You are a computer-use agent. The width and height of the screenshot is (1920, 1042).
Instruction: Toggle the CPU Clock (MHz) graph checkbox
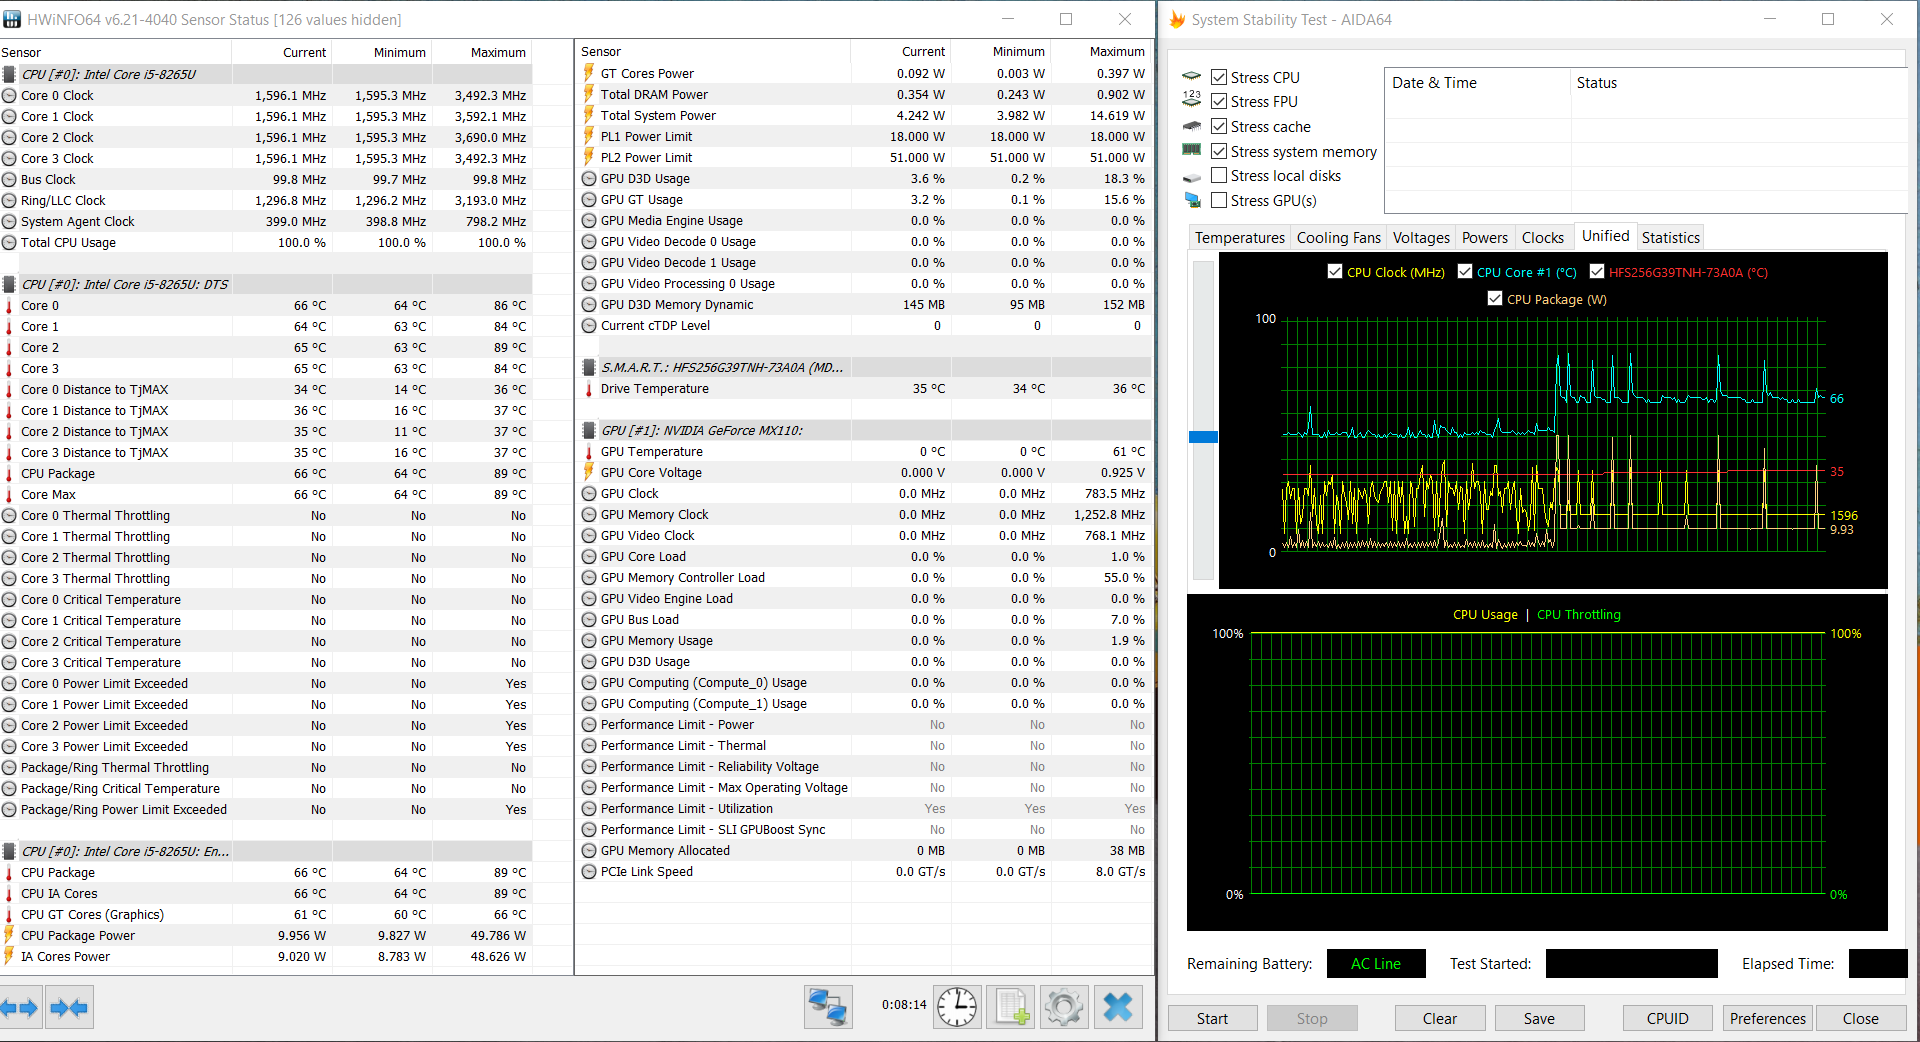click(x=1335, y=271)
